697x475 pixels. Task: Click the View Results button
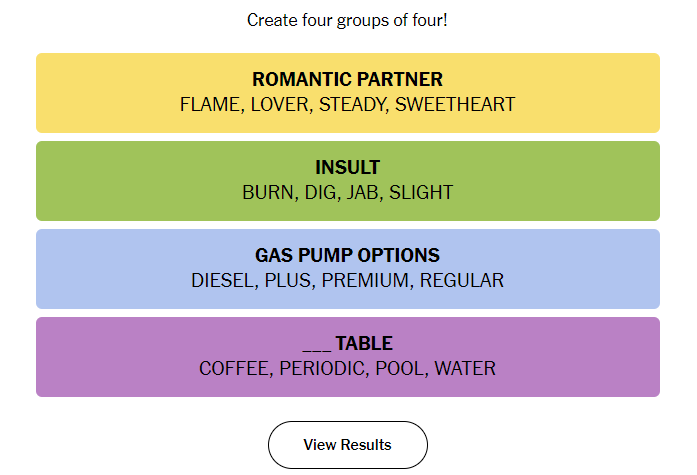pyautogui.click(x=348, y=445)
